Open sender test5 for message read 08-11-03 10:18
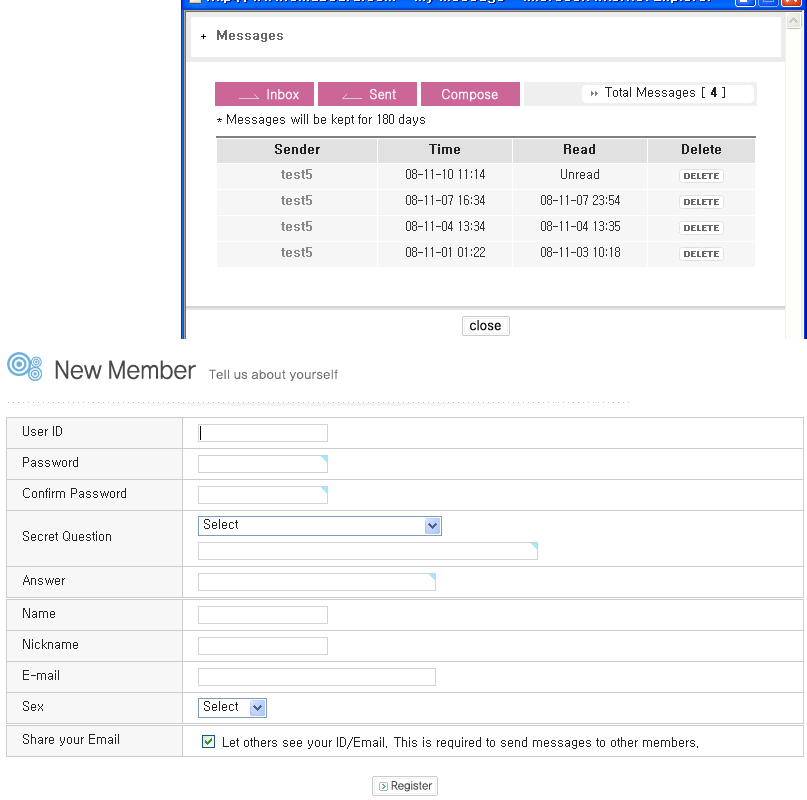The image size is (807, 800). click(296, 253)
